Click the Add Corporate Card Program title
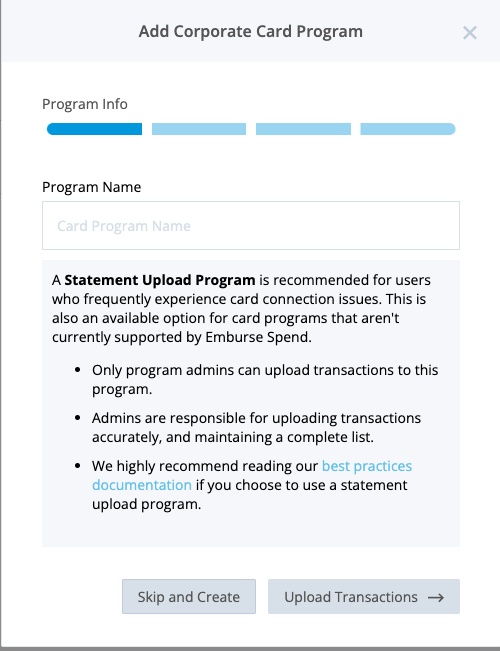 pyautogui.click(x=251, y=32)
